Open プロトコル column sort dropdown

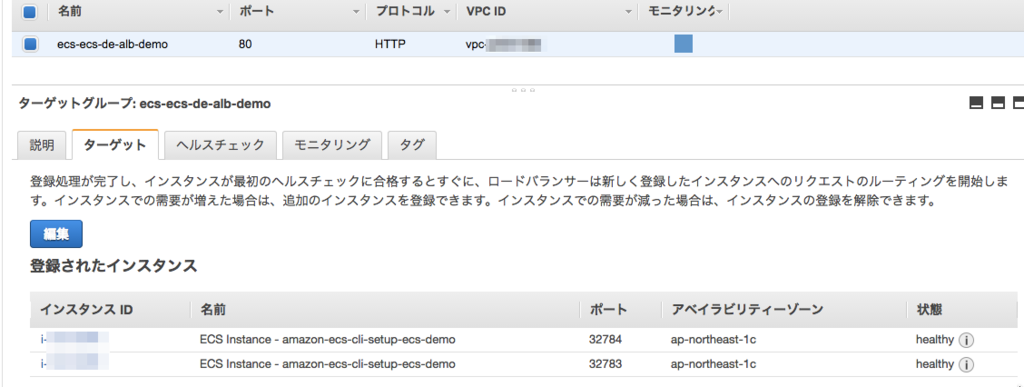447,12
